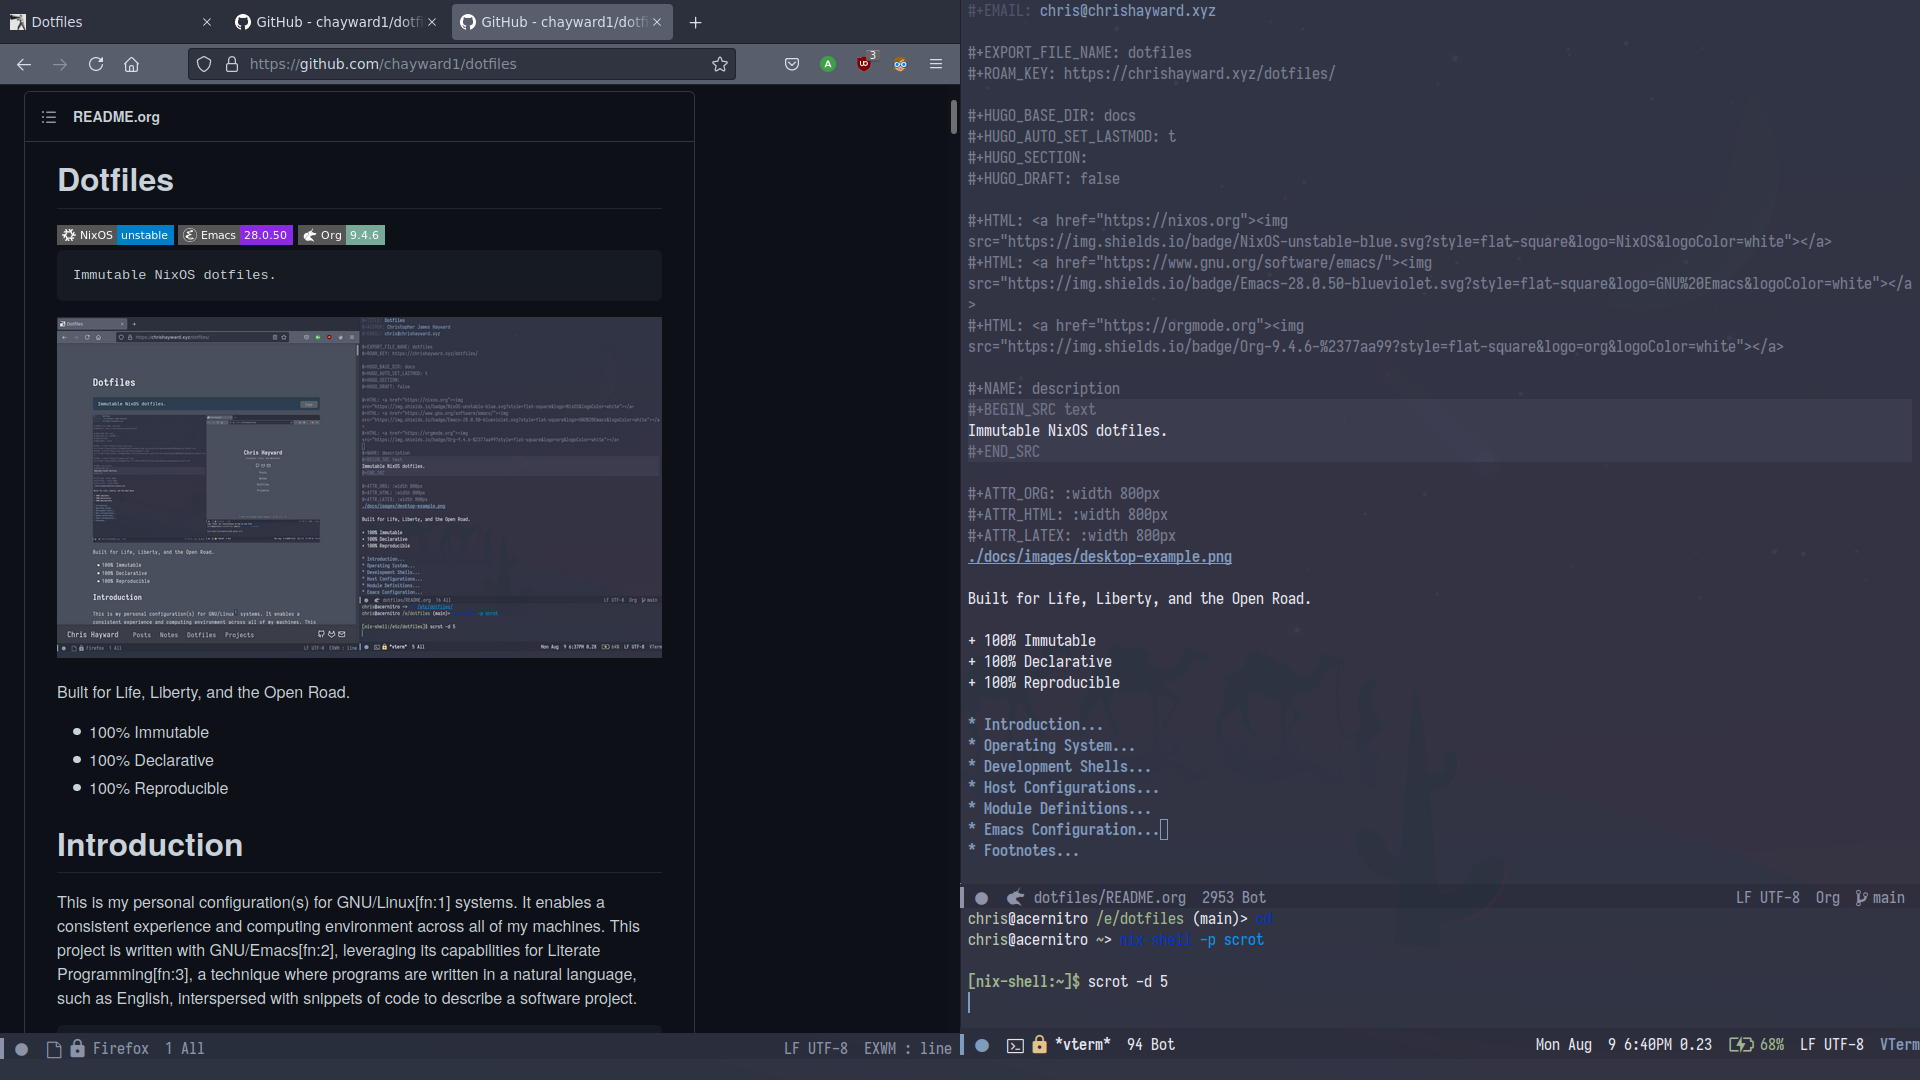1920x1080 pixels.
Task: Select the active GitHub chayward1/dotfiles tab
Action: click(562, 22)
